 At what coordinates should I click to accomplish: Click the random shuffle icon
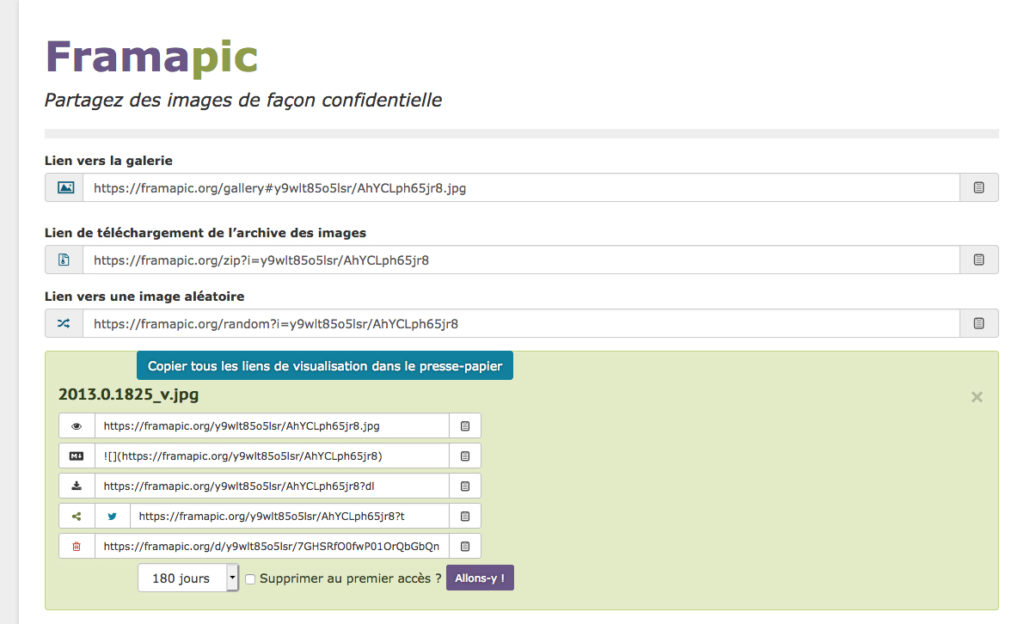point(64,323)
